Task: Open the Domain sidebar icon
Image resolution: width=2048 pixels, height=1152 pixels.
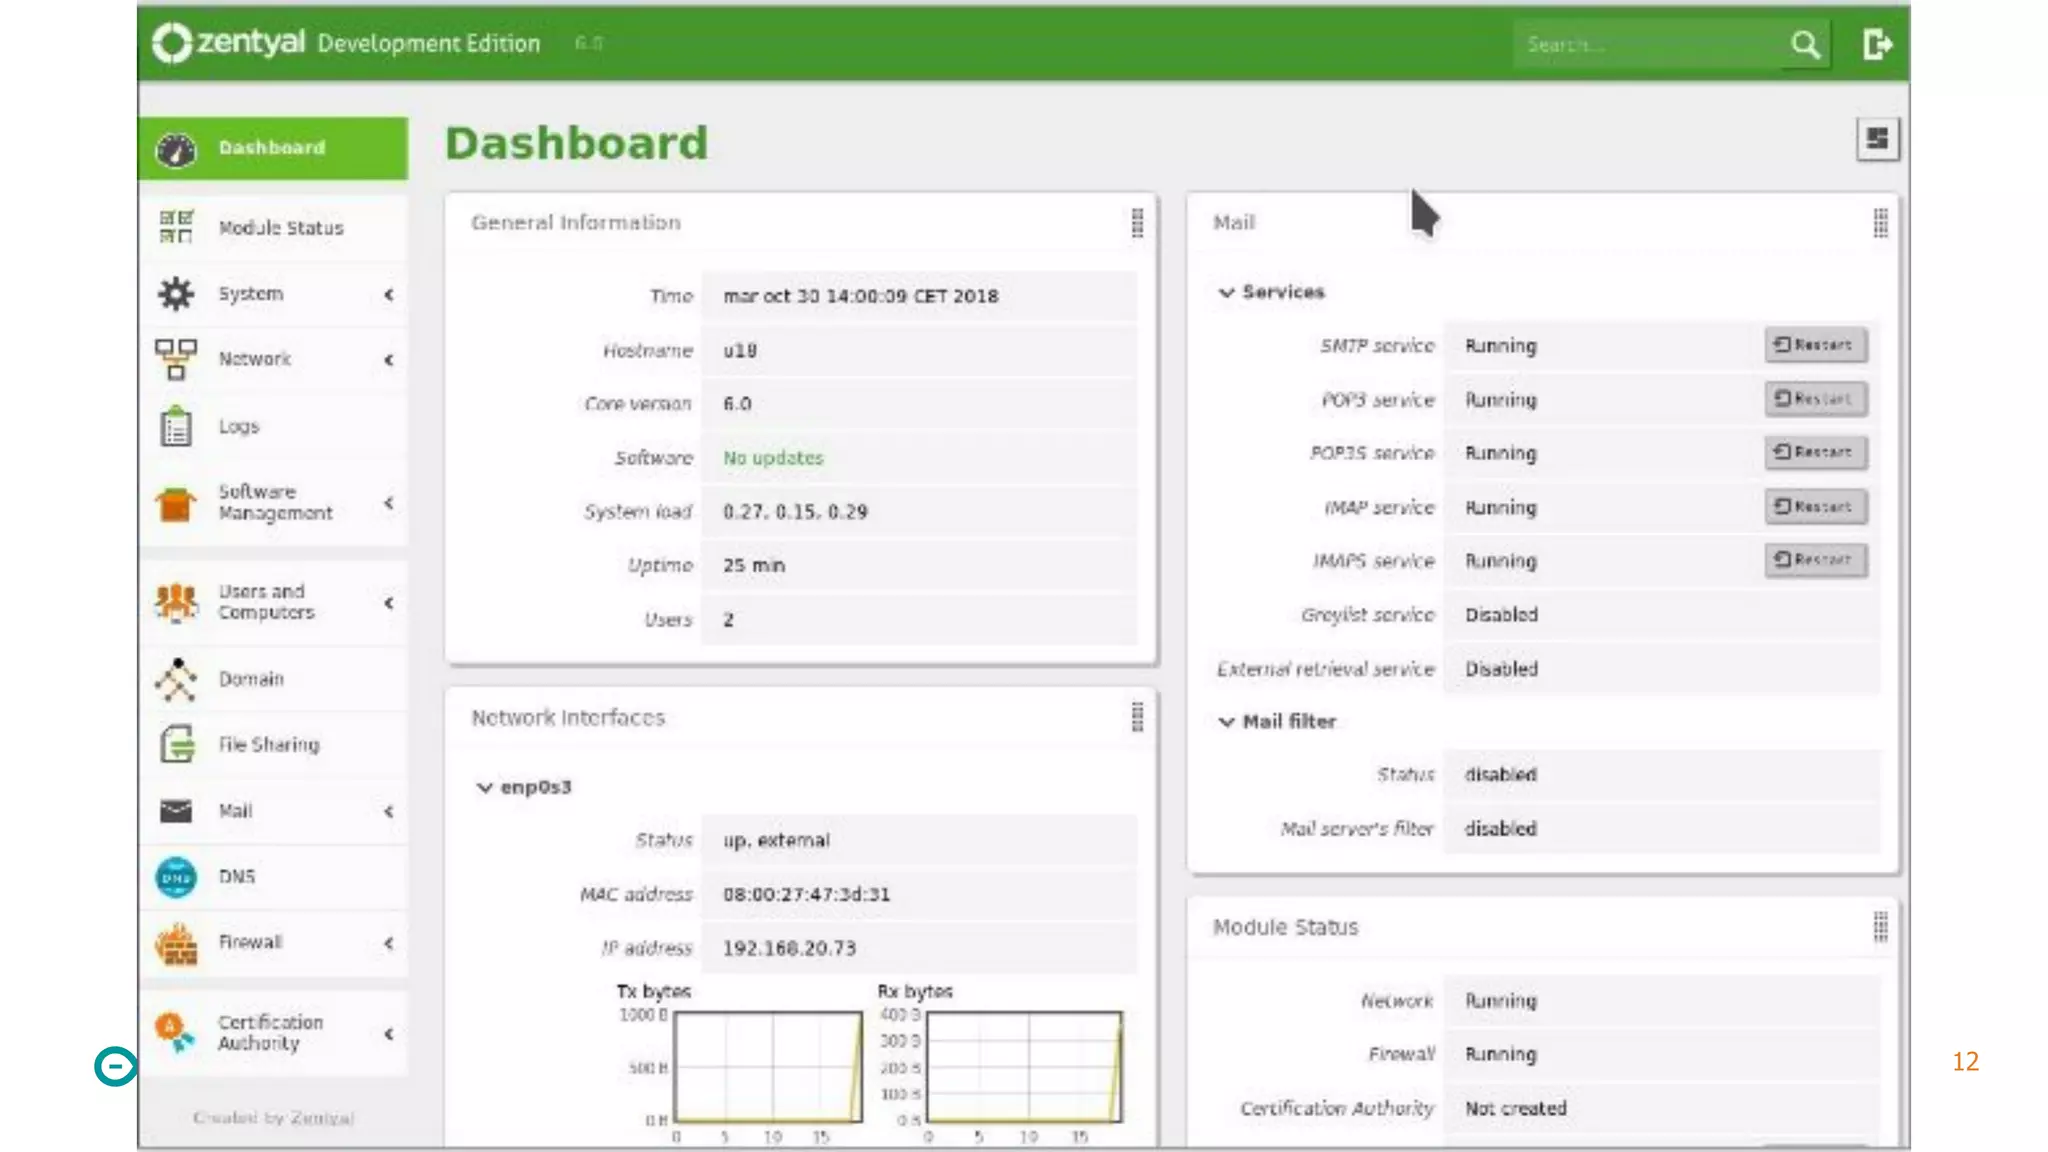Action: pyautogui.click(x=176, y=679)
